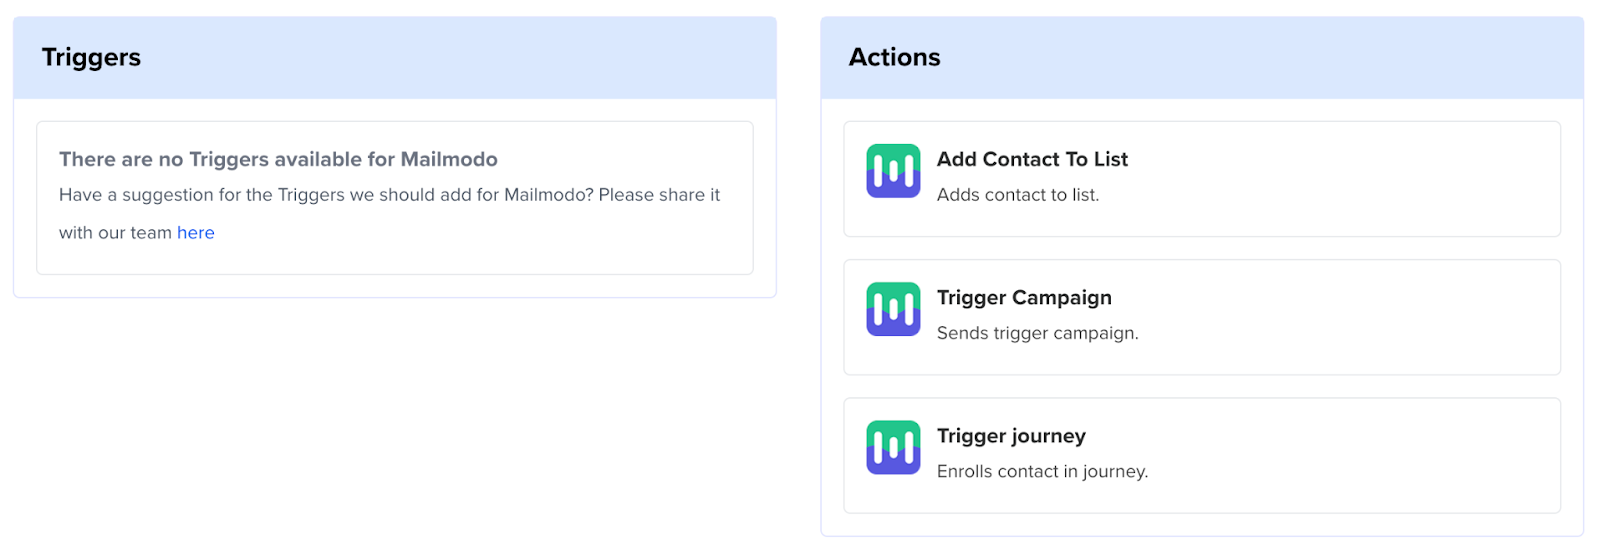Viewport: 1600px width, 552px height.
Task: Click the "Enrolls contact in journey." description
Action: pos(1042,471)
